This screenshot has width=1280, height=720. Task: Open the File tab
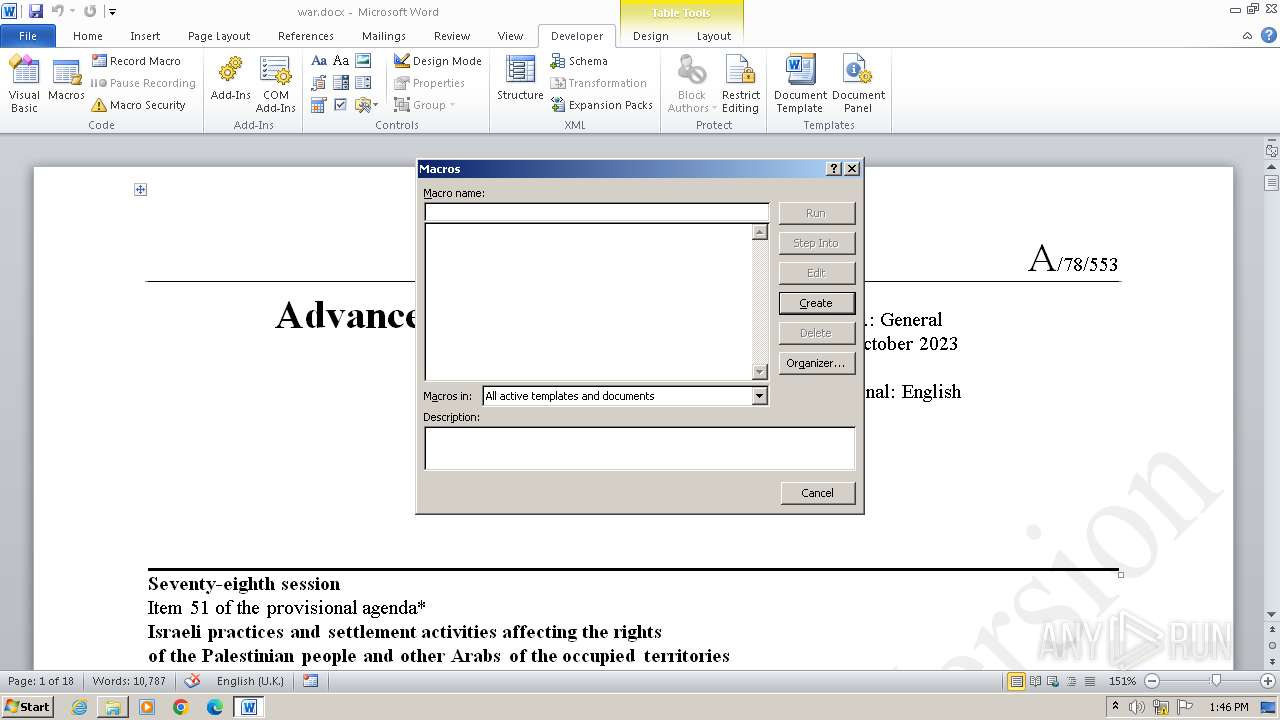pos(28,36)
